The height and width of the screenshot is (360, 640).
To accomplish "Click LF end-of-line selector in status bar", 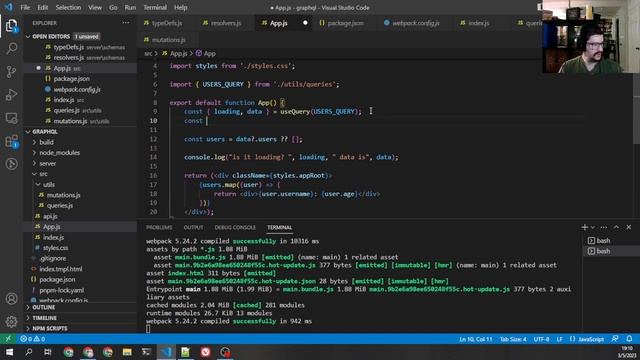I will point(559,339).
